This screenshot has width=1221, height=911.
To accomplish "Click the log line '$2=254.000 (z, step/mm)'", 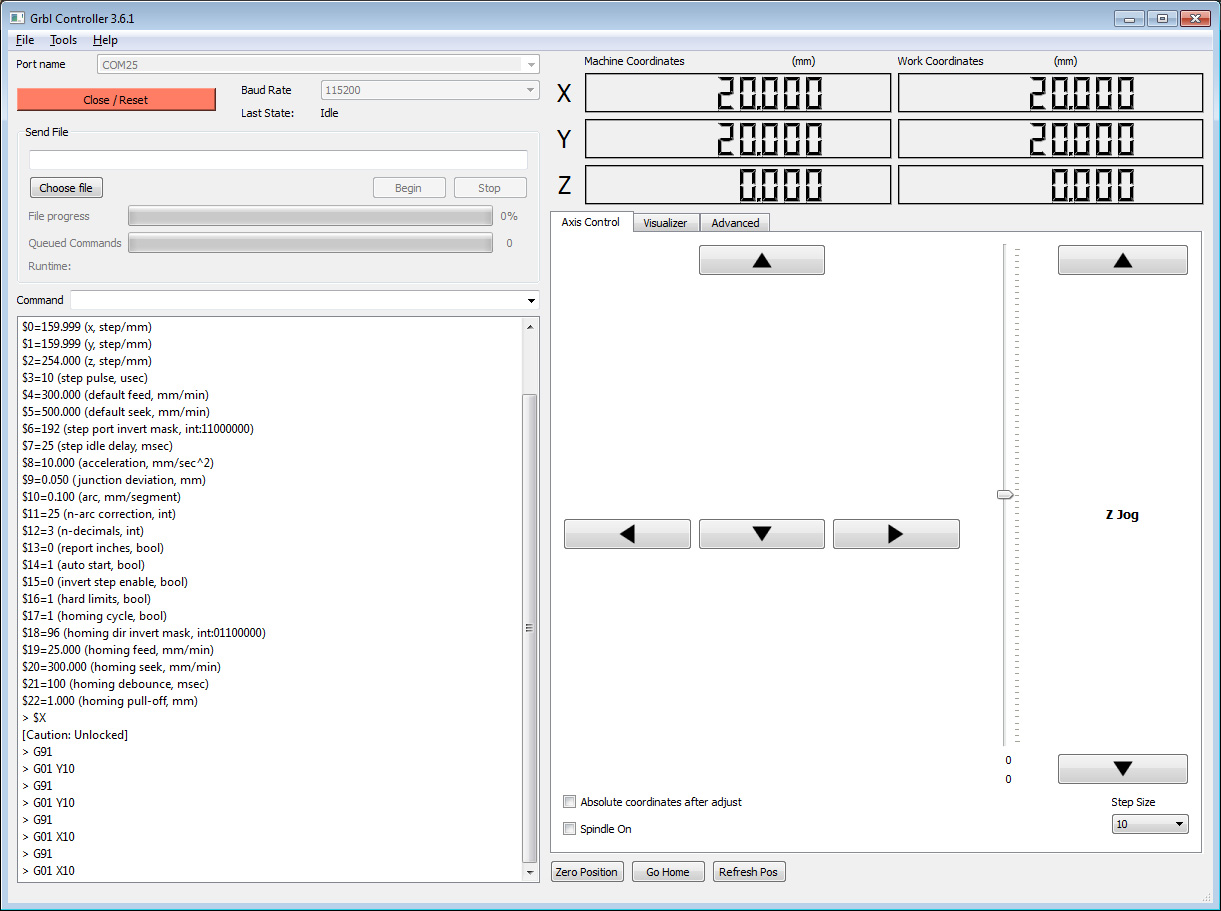I will coord(87,361).
